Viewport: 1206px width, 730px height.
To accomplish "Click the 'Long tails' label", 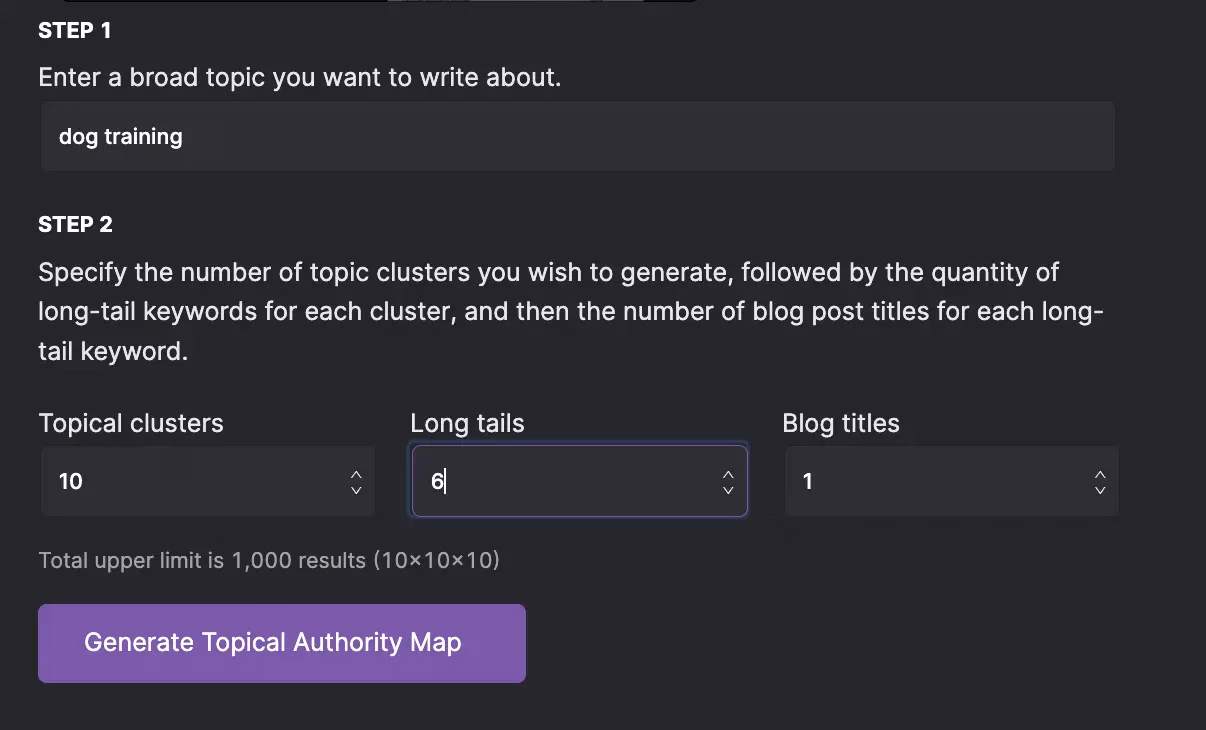I will click(x=467, y=423).
